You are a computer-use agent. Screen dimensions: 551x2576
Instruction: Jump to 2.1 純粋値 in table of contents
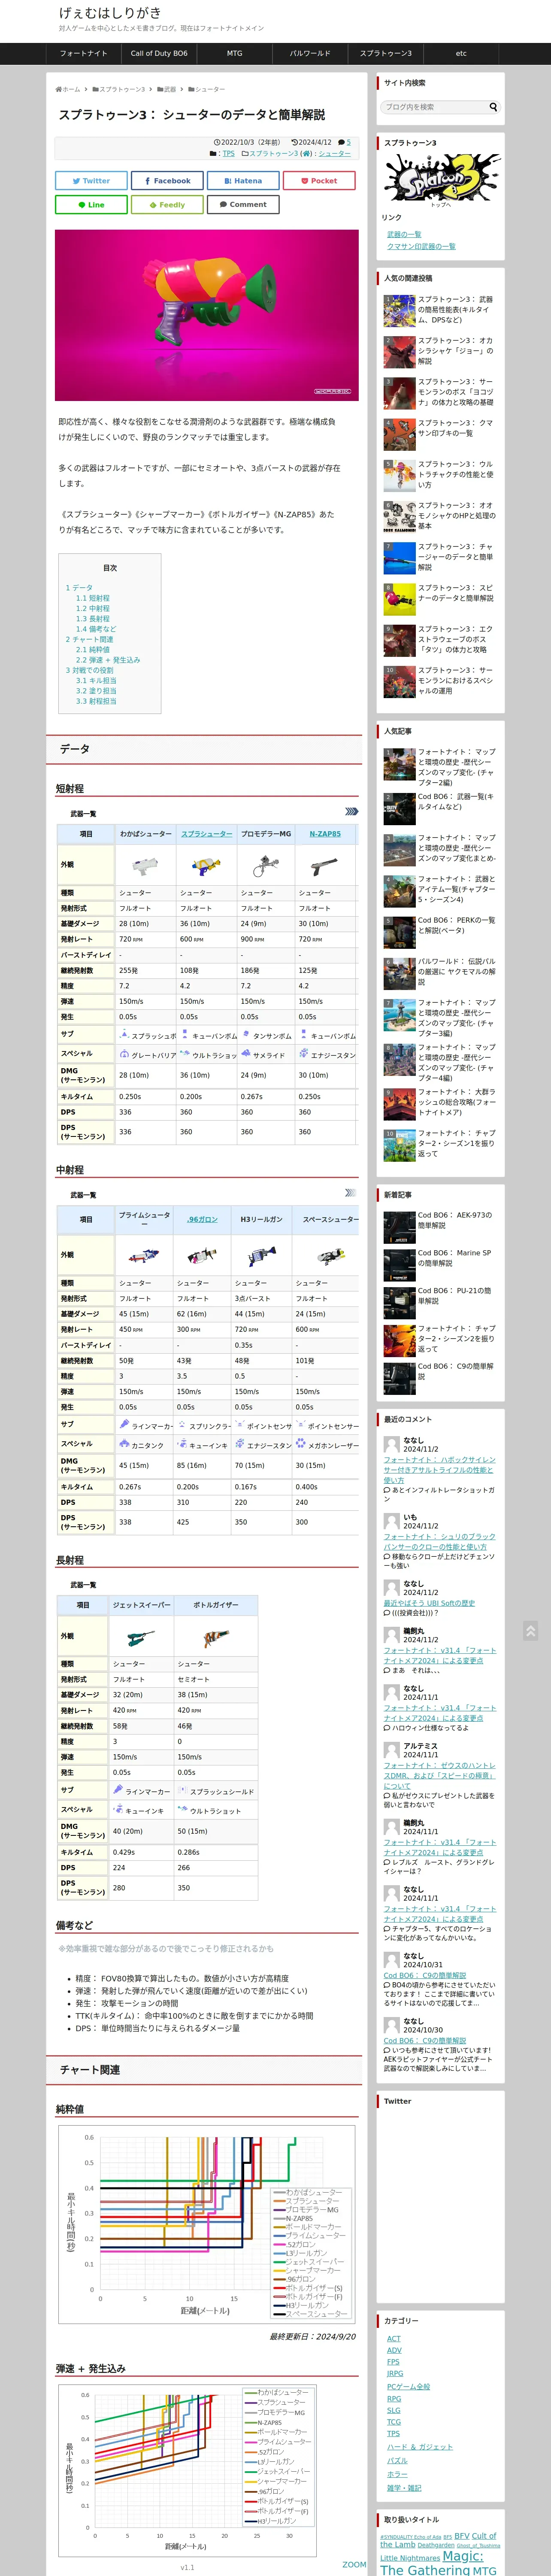click(93, 650)
